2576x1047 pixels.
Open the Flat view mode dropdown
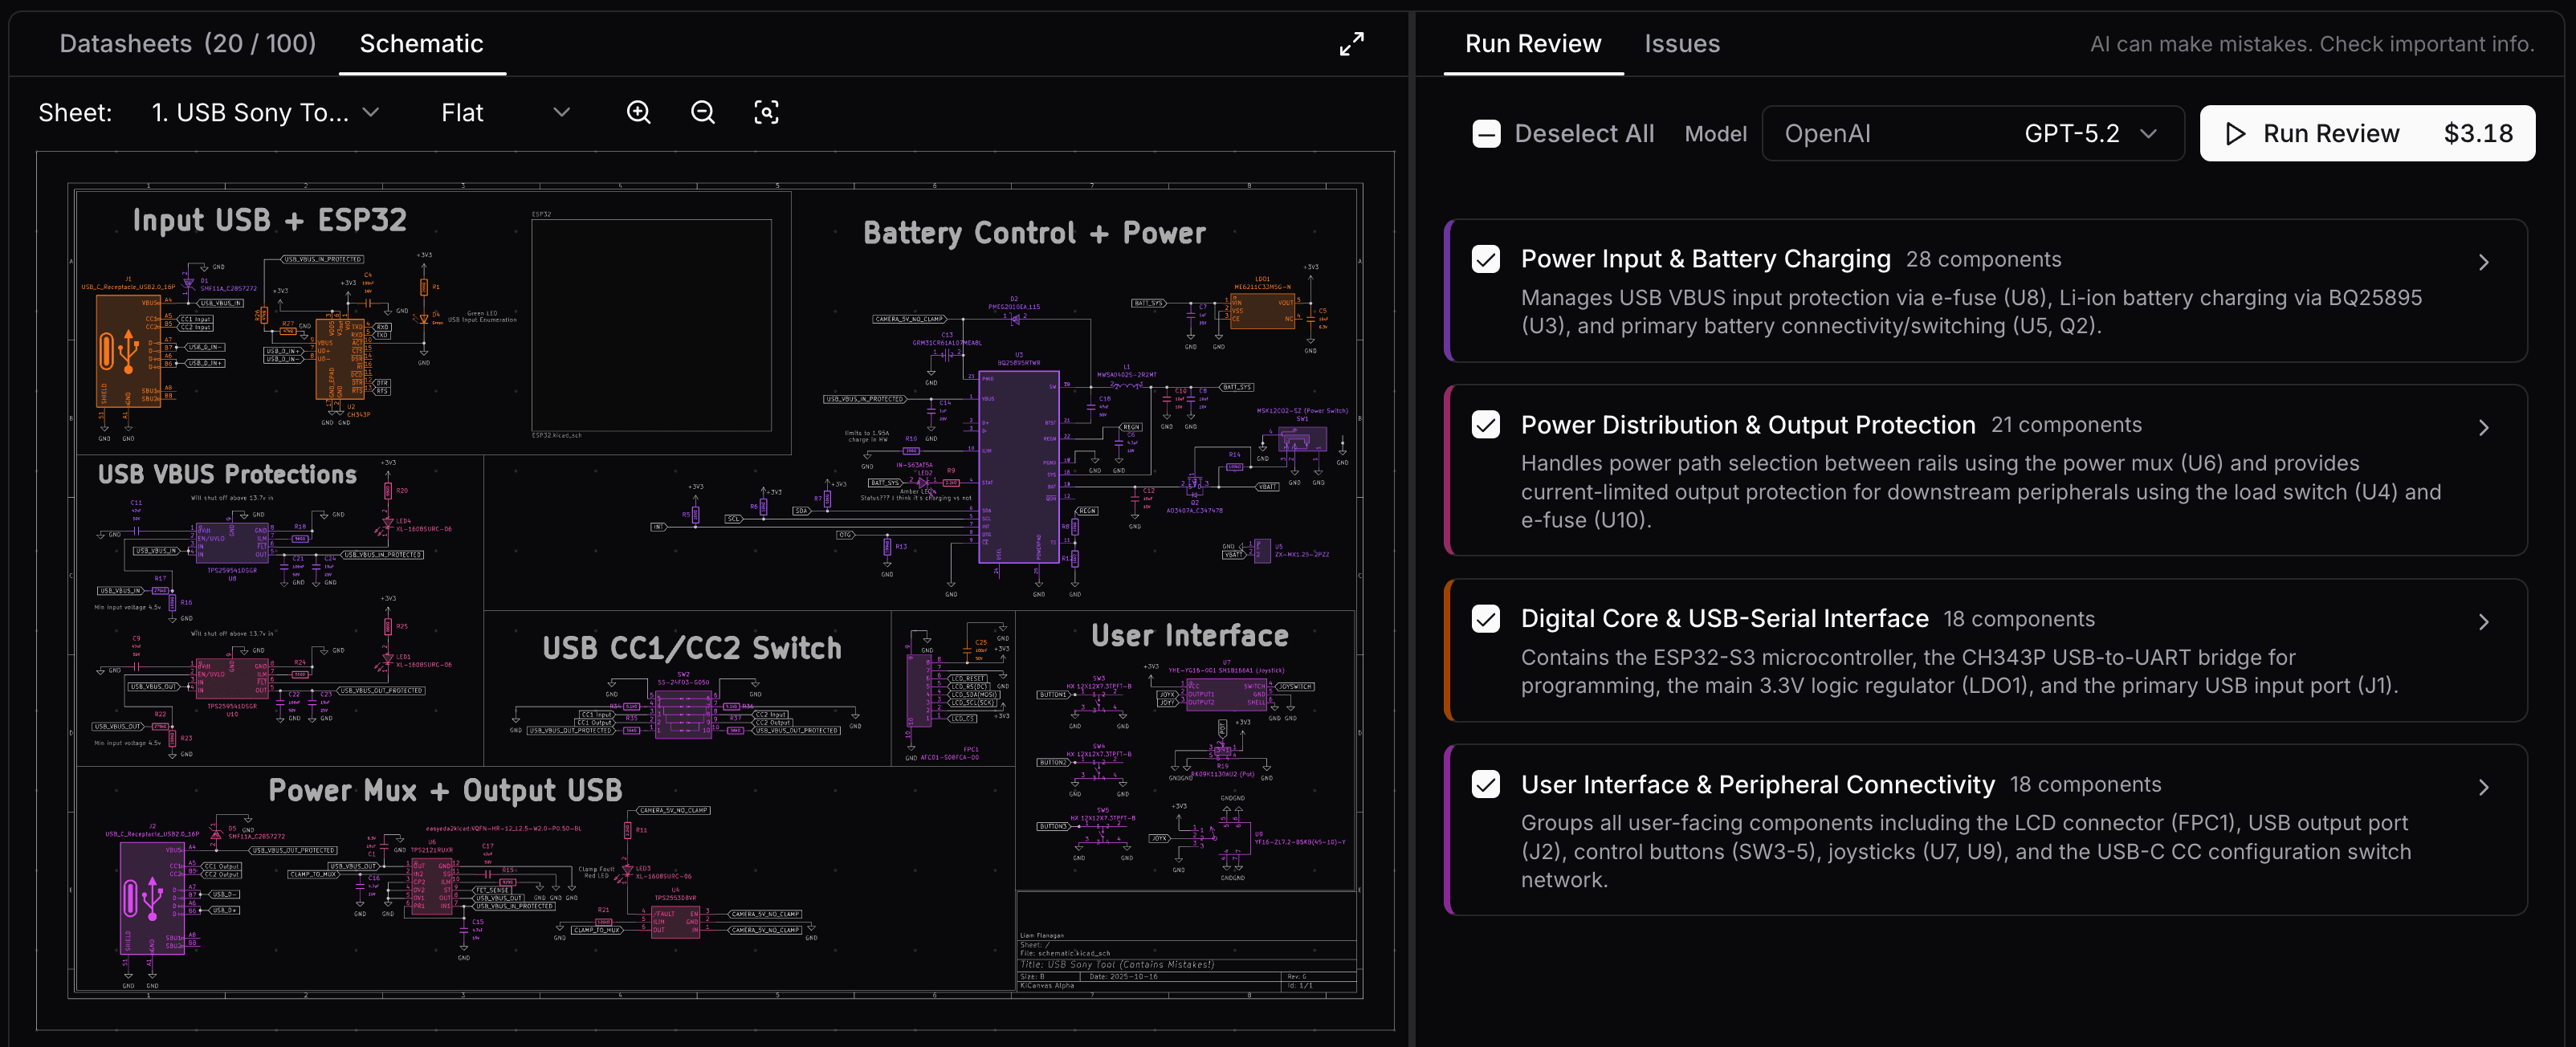(505, 112)
